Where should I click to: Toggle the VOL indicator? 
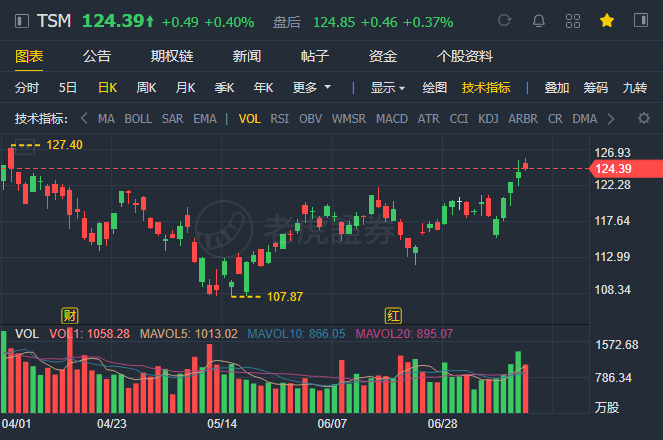(x=249, y=119)
